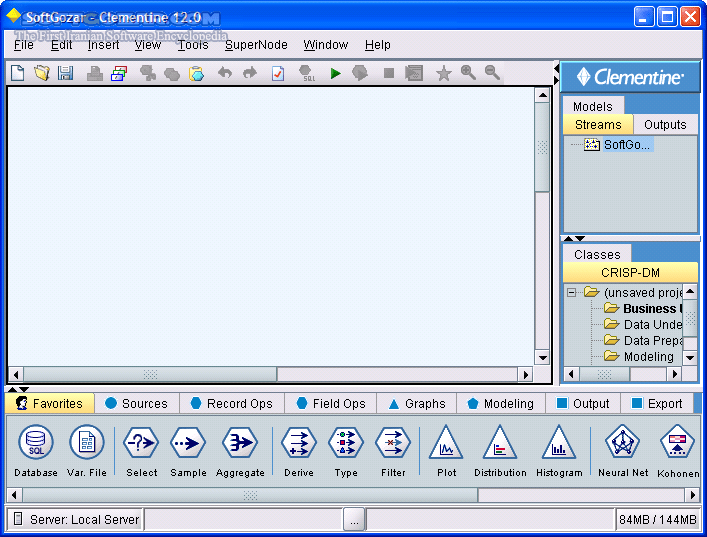Zoom out with the magnifier minus icon
The height and width of the screenshot is (537, 707).
[492, 73]
